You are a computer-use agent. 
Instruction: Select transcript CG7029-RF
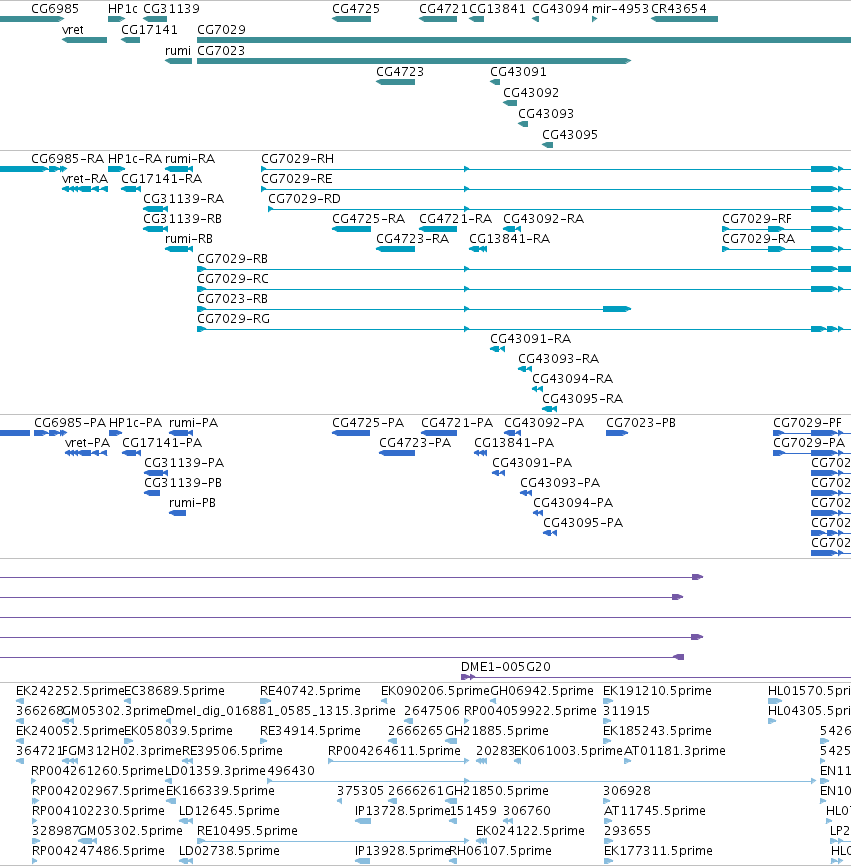point(757,219)
